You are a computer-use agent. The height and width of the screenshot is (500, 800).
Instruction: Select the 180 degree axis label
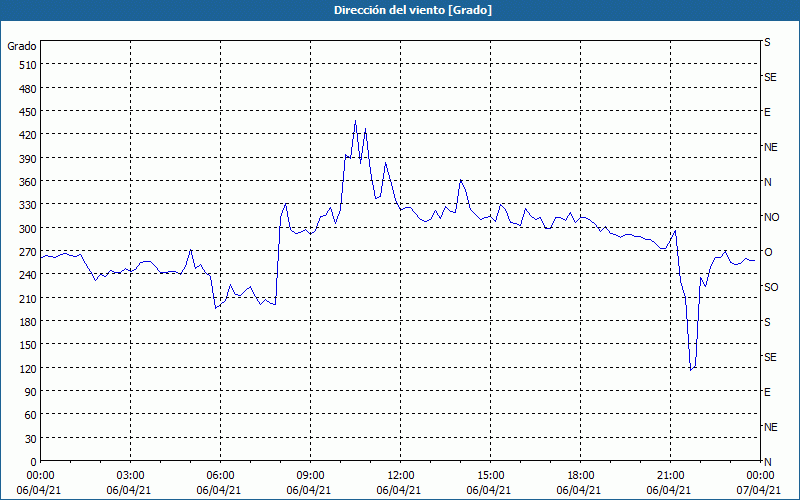click(x=29, y=322)
